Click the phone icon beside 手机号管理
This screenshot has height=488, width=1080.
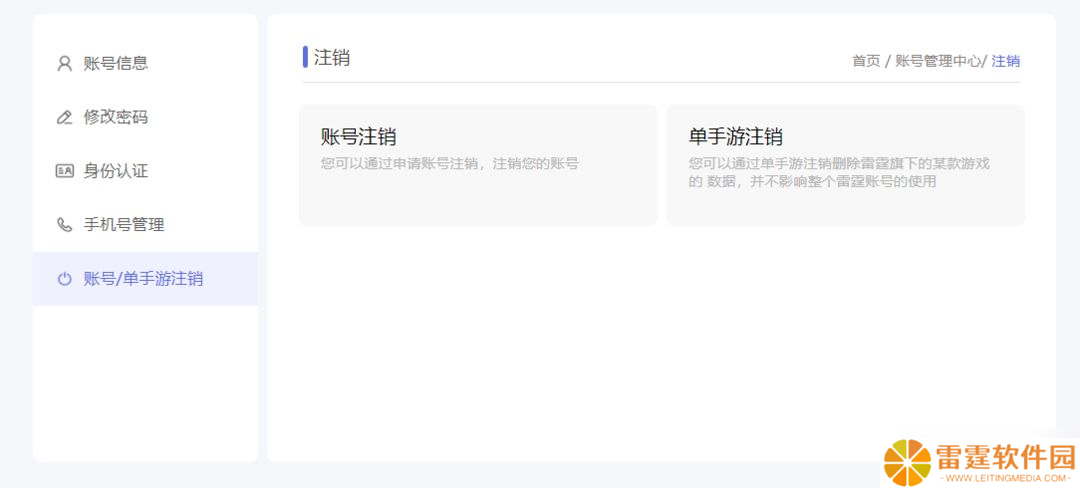point(64,224)
